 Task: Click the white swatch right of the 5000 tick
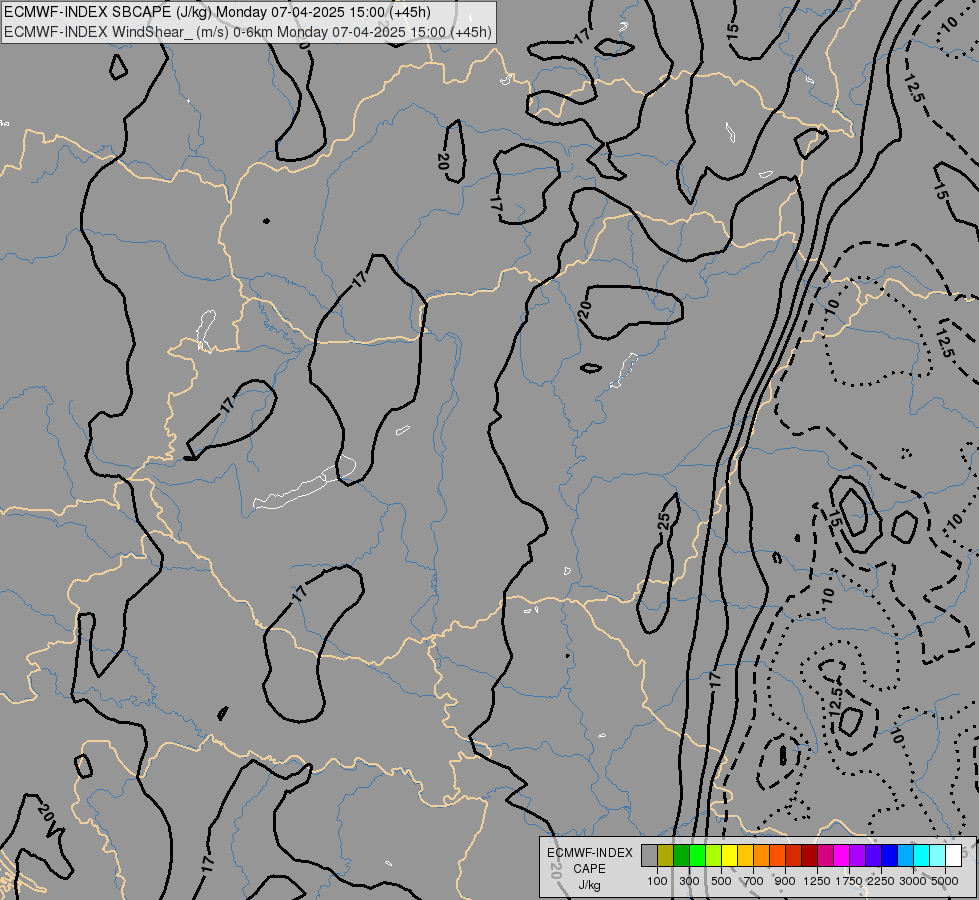pos(953,855)
